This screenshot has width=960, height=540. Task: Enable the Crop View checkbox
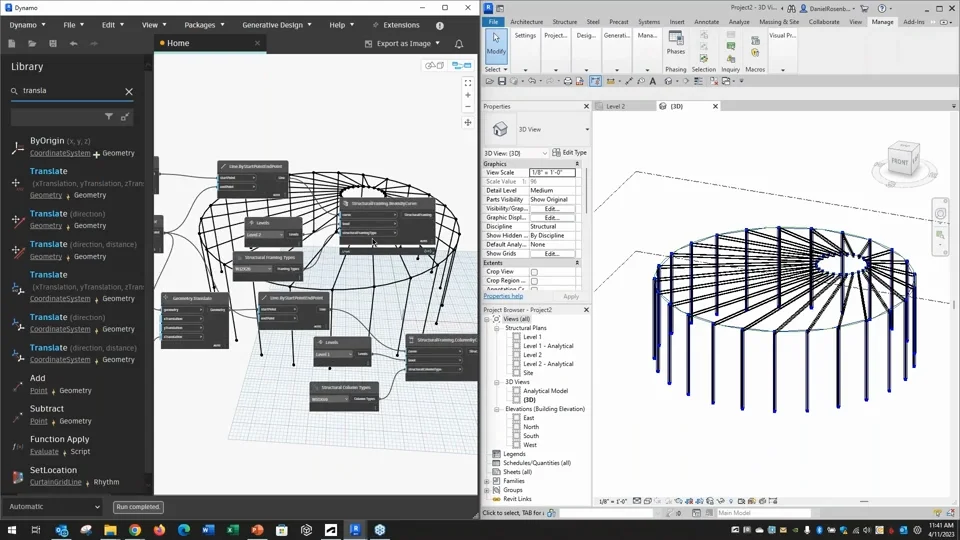click(x=534, y=272)
